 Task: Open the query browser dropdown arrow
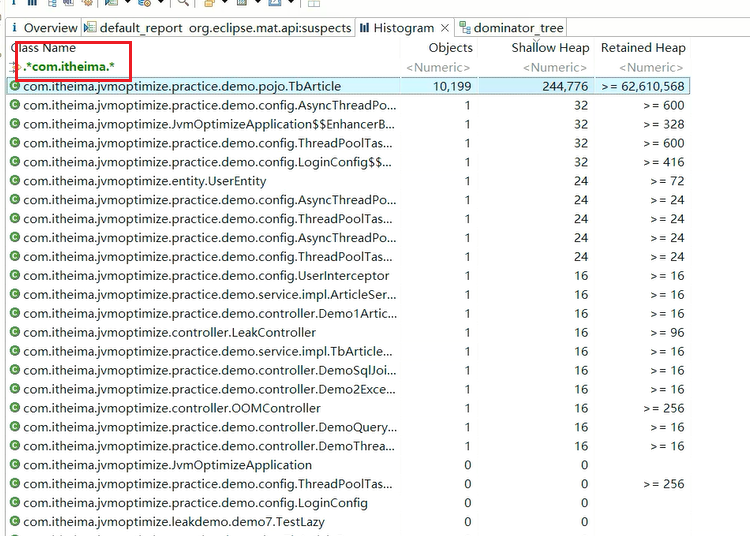(x=162, y=3)
